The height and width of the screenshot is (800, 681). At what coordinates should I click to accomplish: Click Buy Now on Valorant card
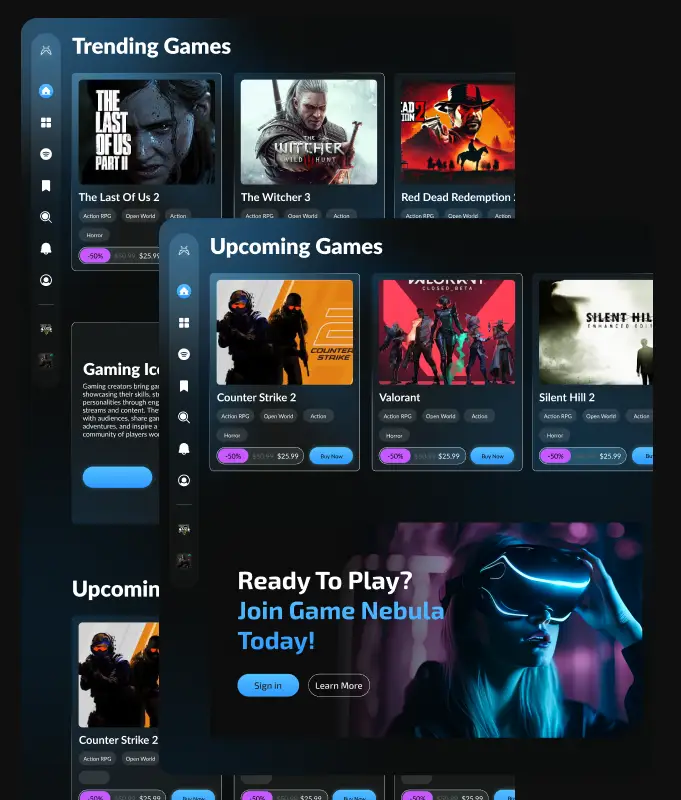492,456
